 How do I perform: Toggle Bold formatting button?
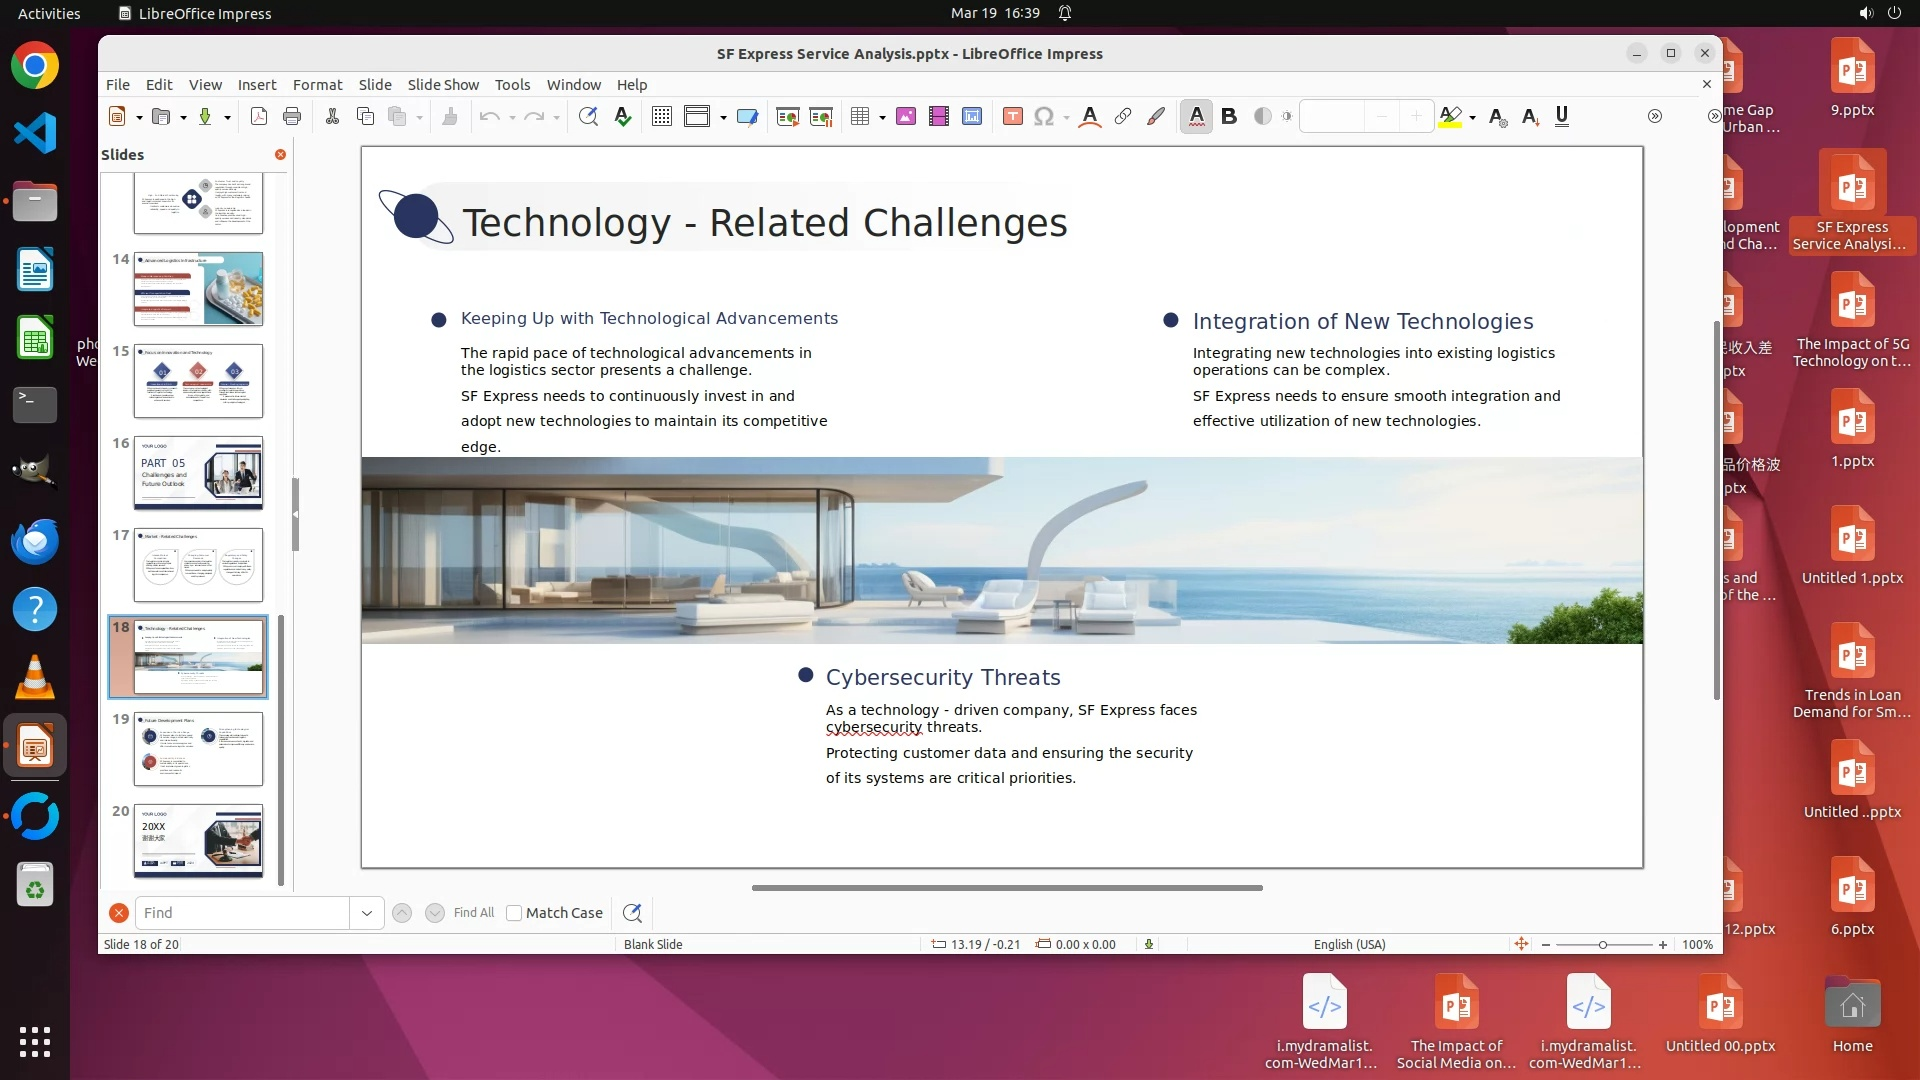coord(1229,117)
